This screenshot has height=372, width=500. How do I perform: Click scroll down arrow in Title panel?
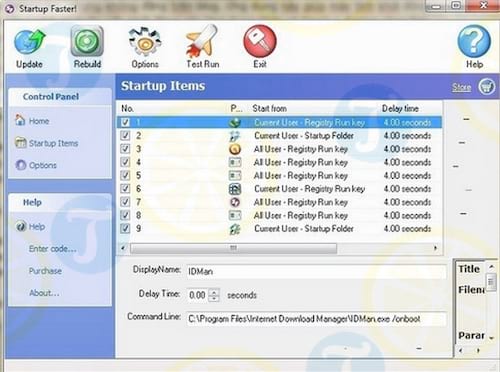pyautogui.click(x=491, y=338)
